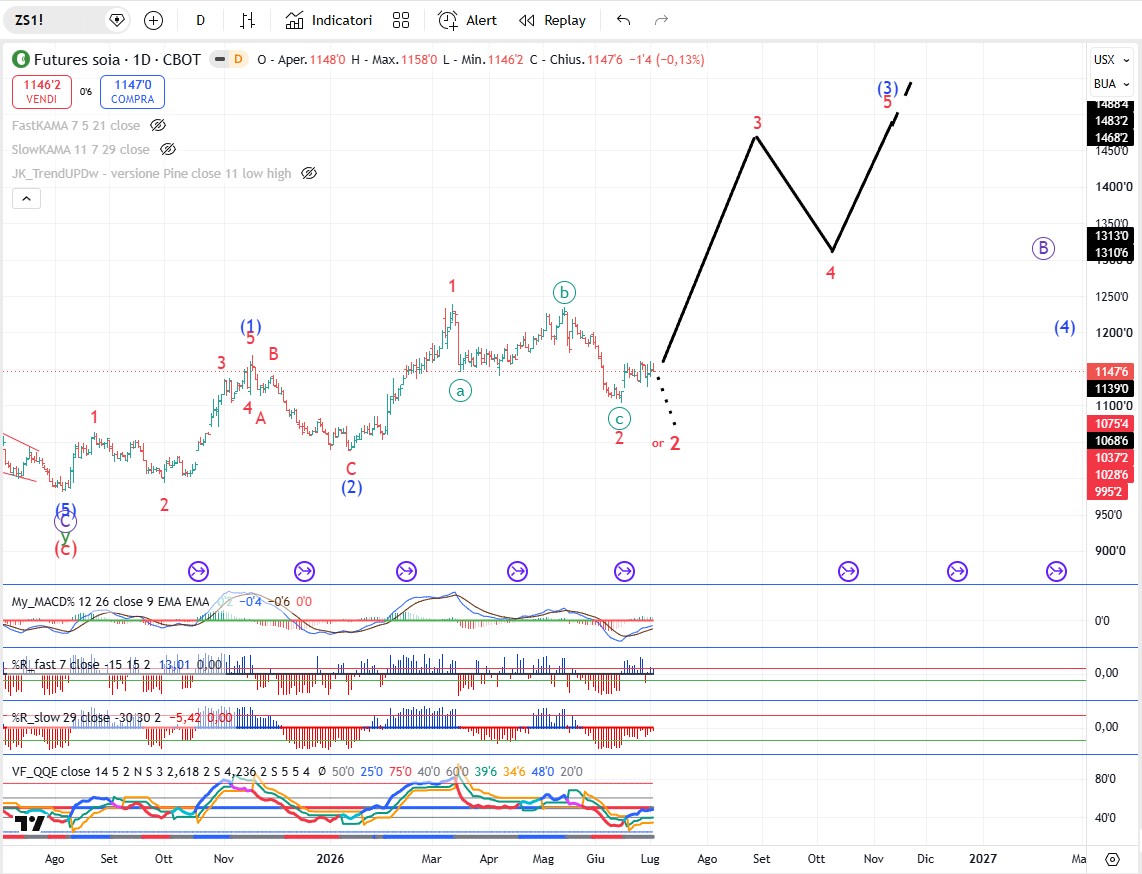Screen dimensions: 1142x874
Task: Click the circled B purple wave label
Action: point(1043,248)
